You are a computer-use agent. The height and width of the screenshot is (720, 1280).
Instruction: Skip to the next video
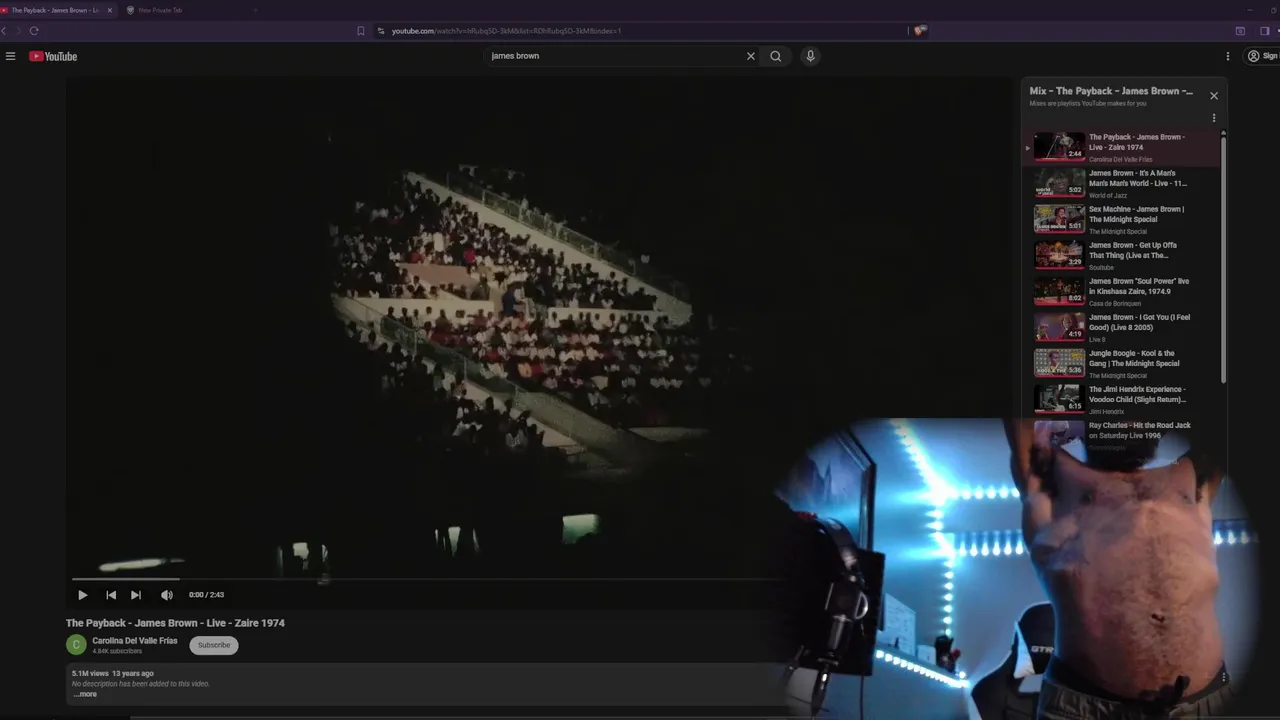[x=136, y=595]
